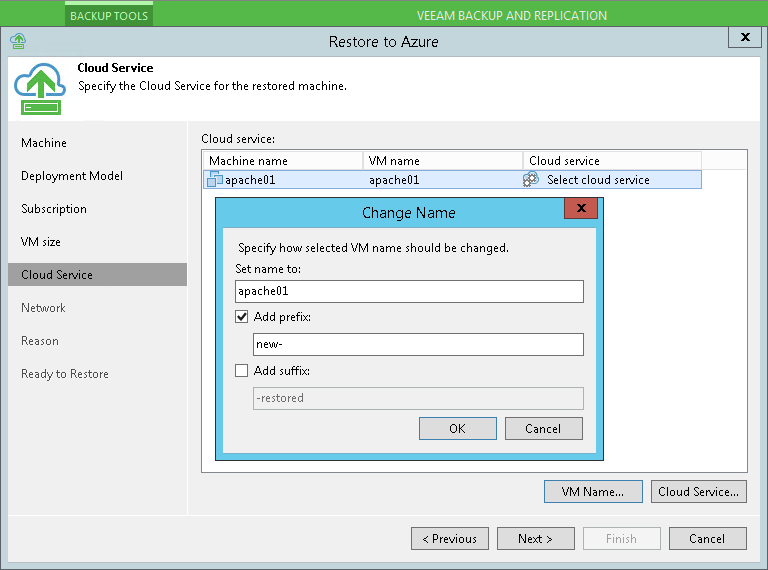768x570 pixels.
Task: Proceed with the Next button
Action: (535, 539)
